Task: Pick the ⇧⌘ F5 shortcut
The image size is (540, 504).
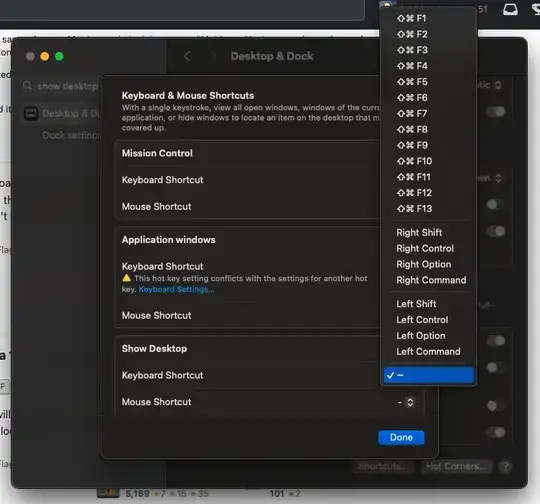Action: (429, 82)
